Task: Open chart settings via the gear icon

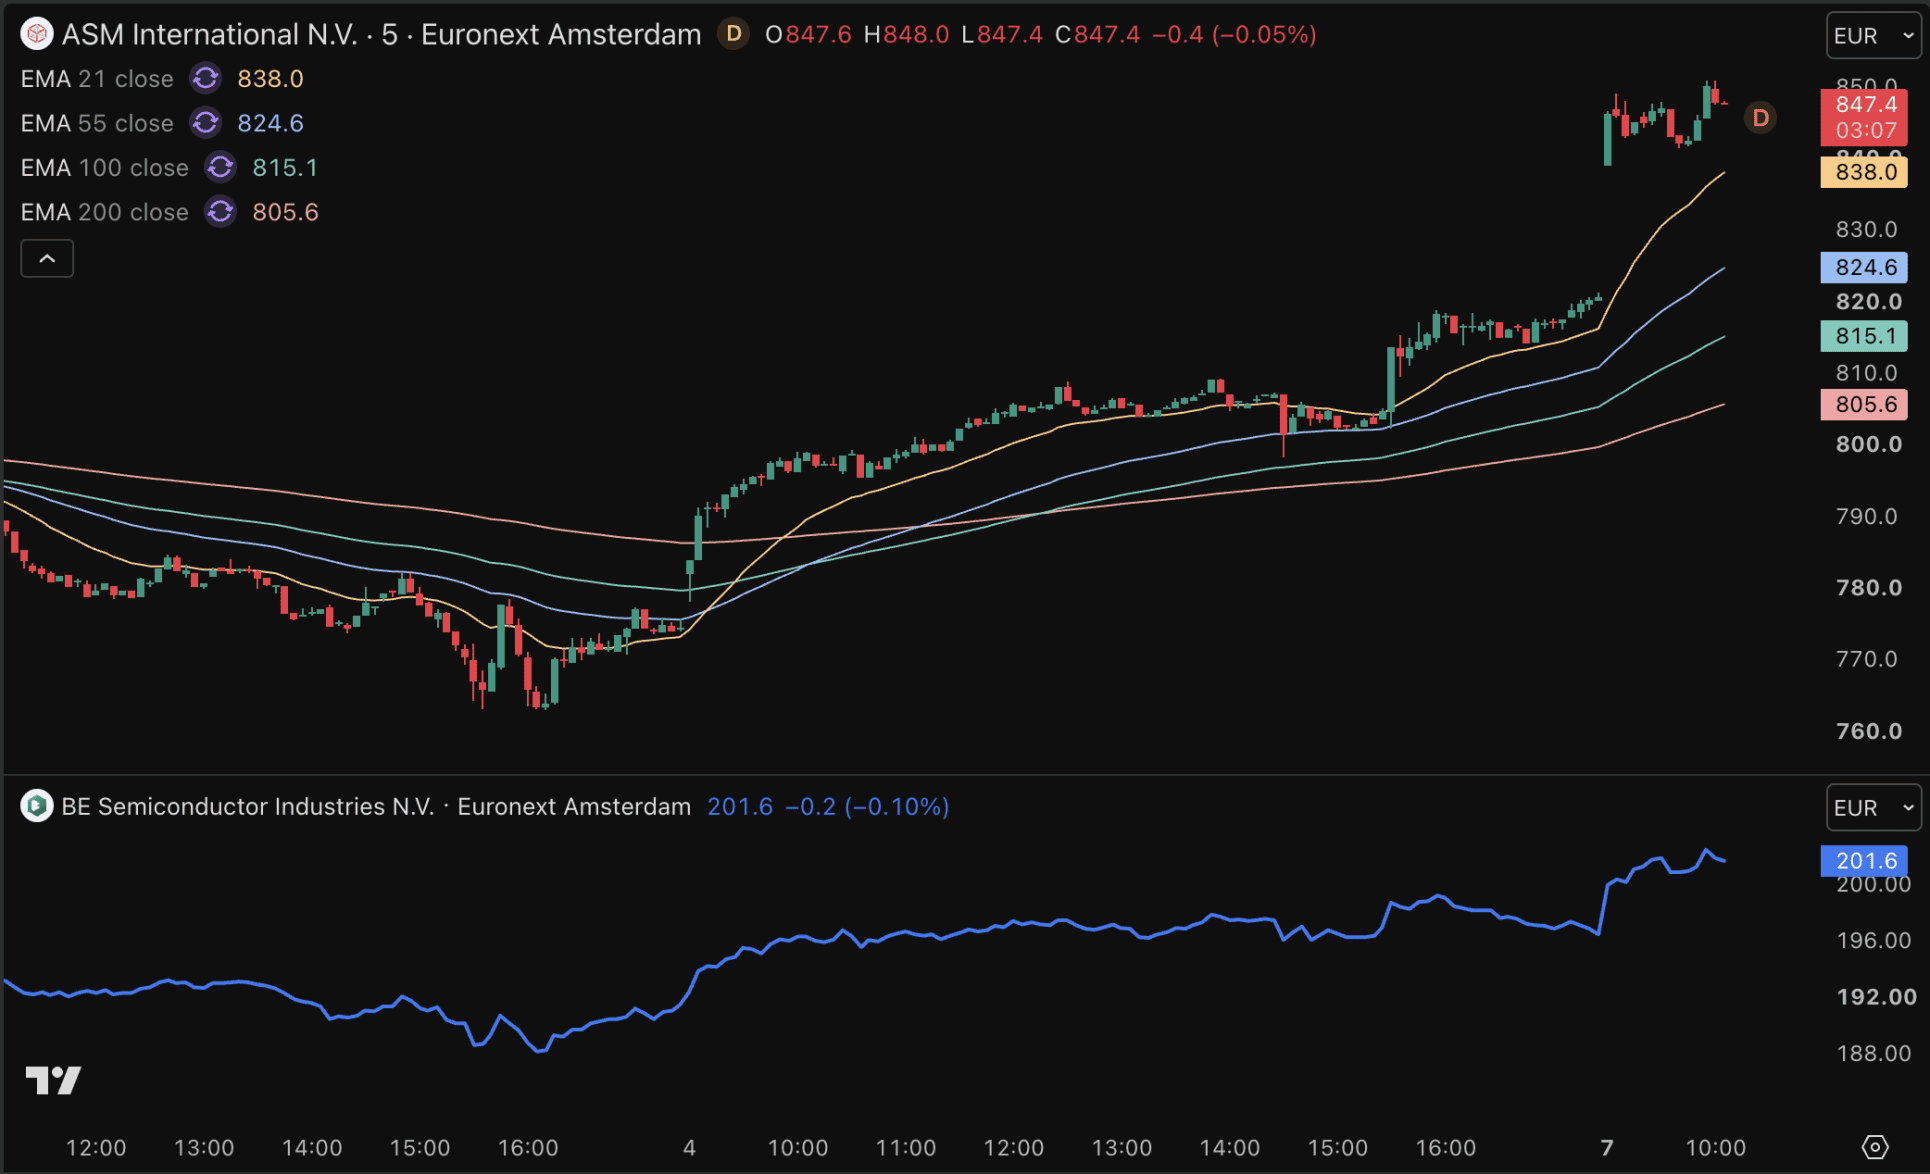Action: coord(1875,1147)
